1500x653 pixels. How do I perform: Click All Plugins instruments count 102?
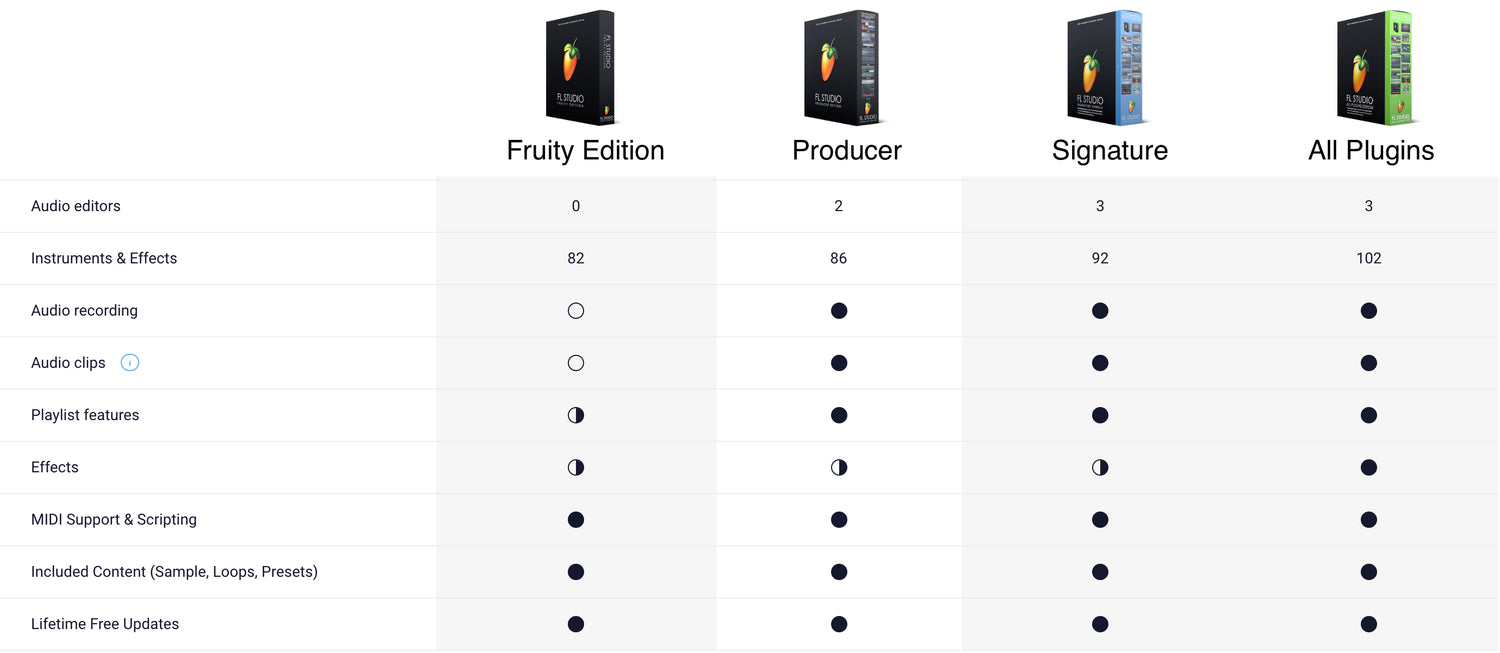click(x=1369, y=258)
